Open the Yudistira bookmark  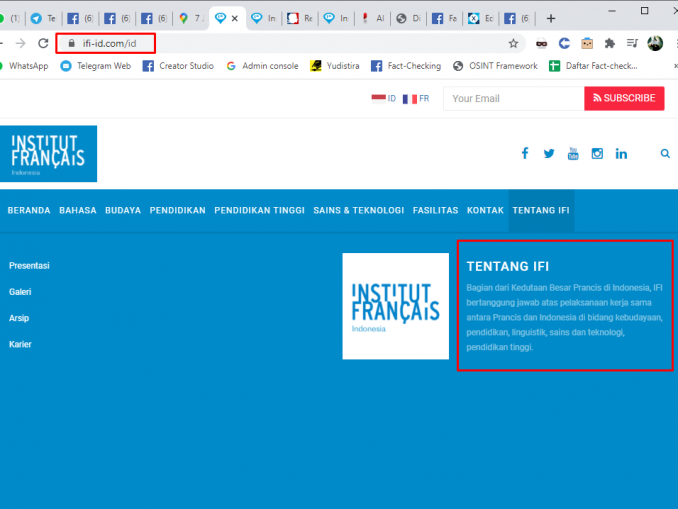point(335,66)
